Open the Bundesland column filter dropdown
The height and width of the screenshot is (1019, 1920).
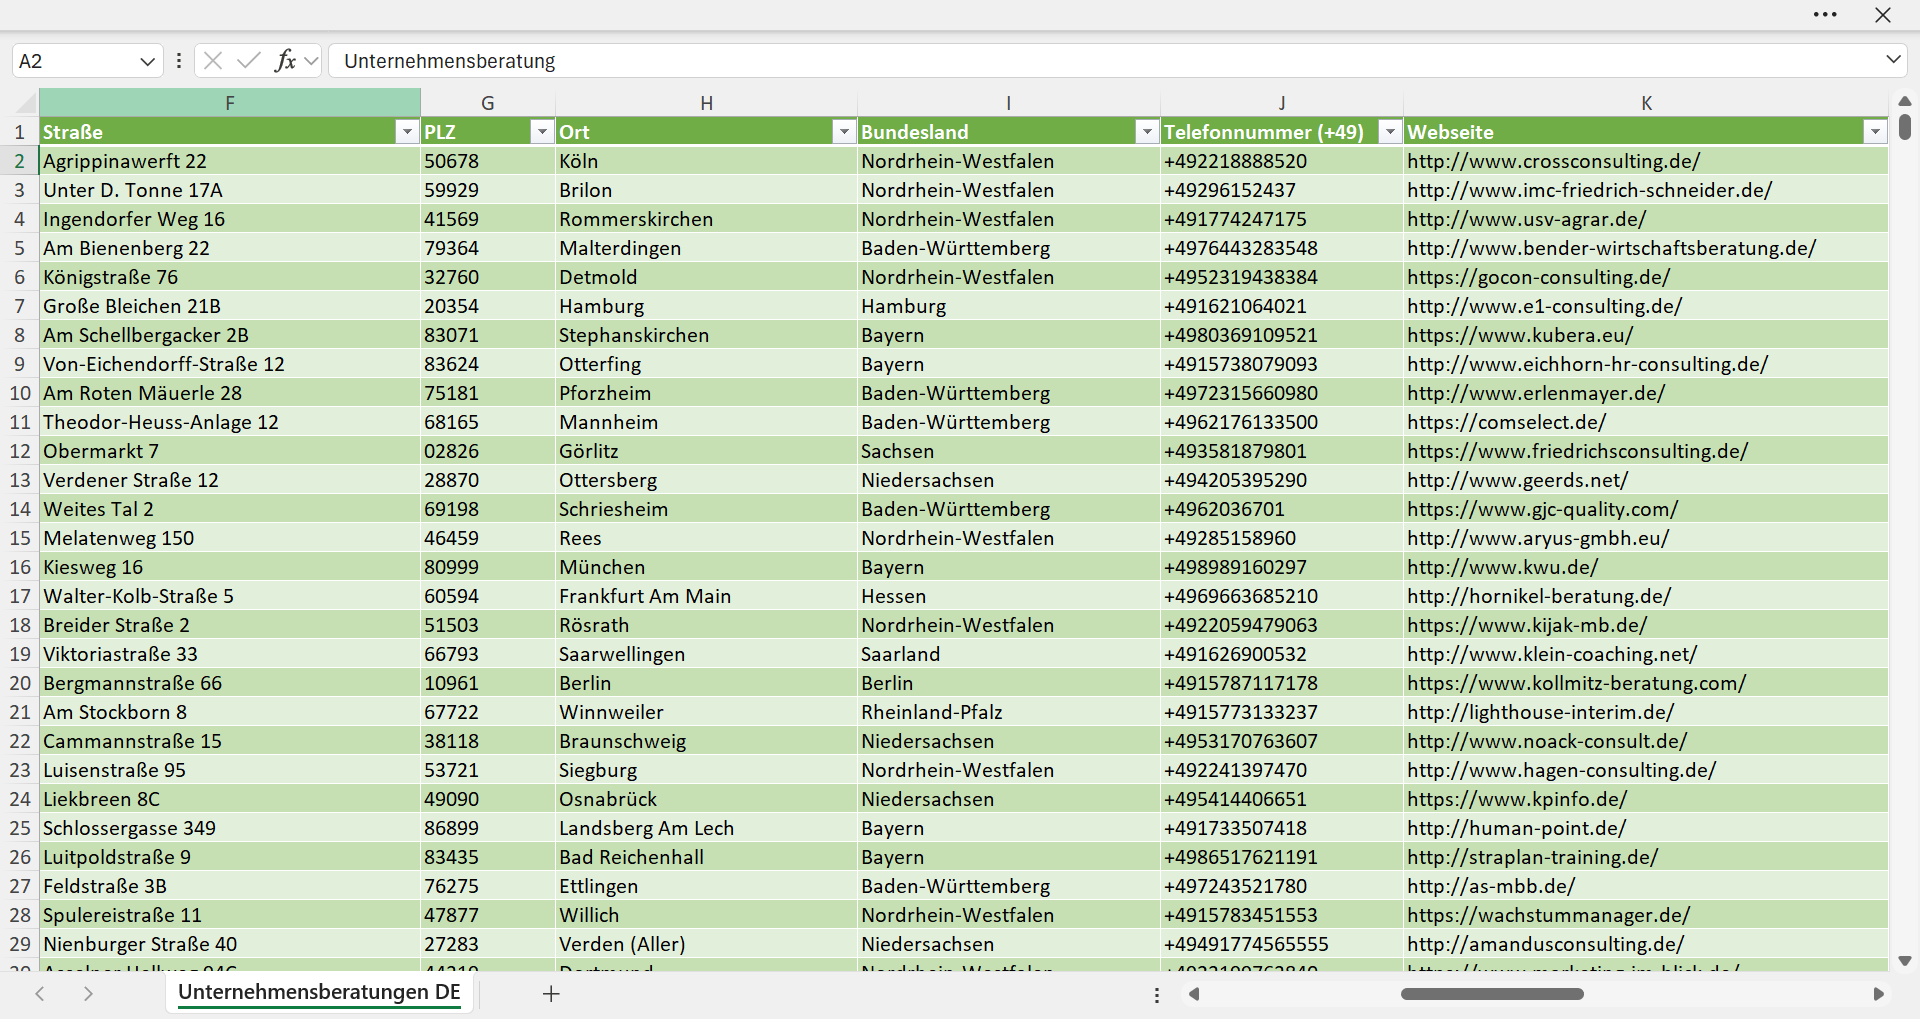(x=1146, y=132)
